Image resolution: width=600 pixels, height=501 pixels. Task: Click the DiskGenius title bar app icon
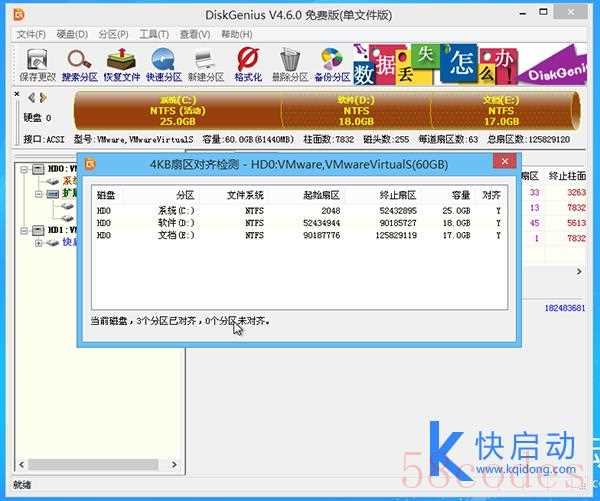(19, 15)
